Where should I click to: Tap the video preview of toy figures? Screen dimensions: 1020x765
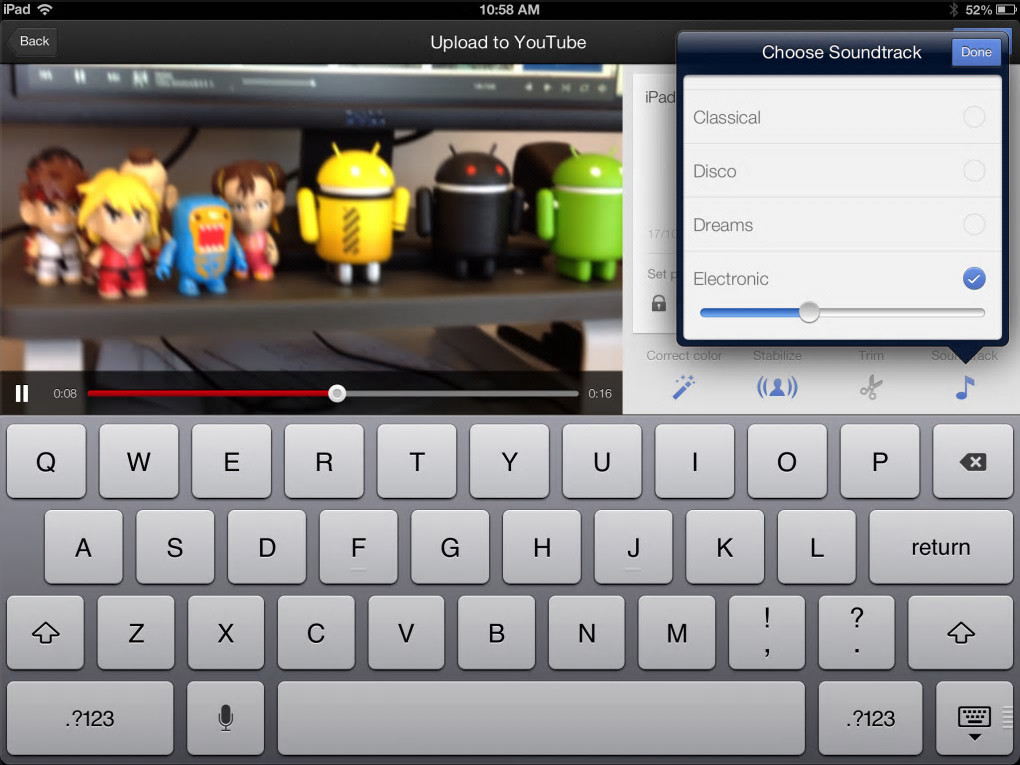[x=311, y=218]
